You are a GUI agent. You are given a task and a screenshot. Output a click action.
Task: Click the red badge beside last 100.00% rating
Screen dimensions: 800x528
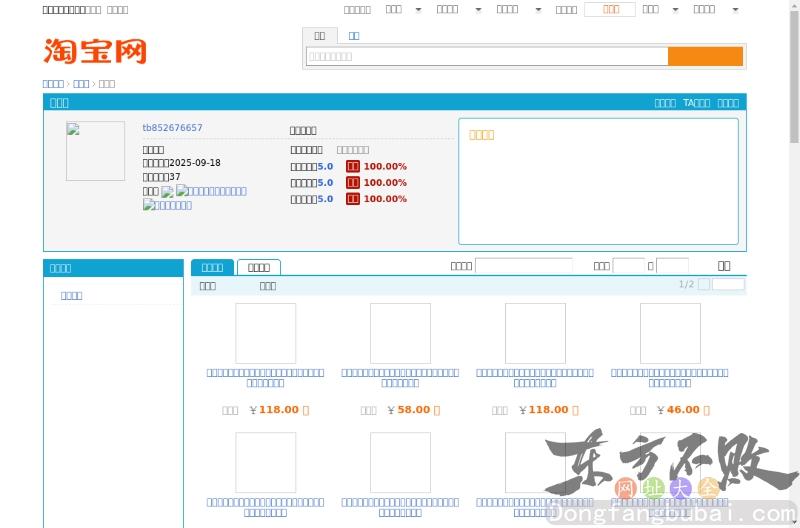(352, 199)
